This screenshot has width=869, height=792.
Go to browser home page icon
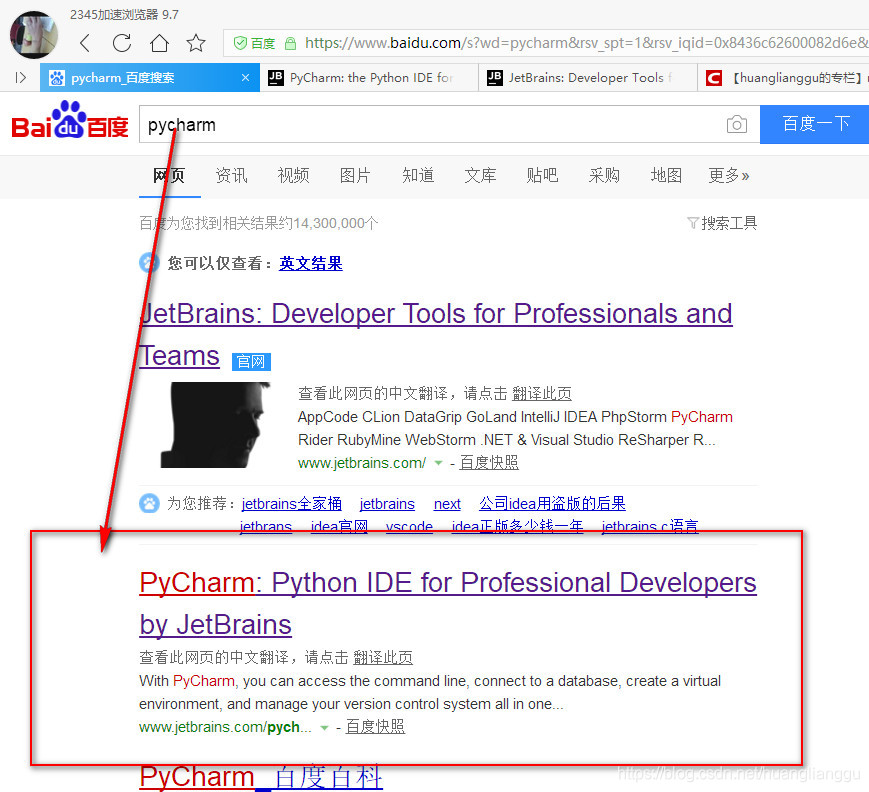click(159, 43)
